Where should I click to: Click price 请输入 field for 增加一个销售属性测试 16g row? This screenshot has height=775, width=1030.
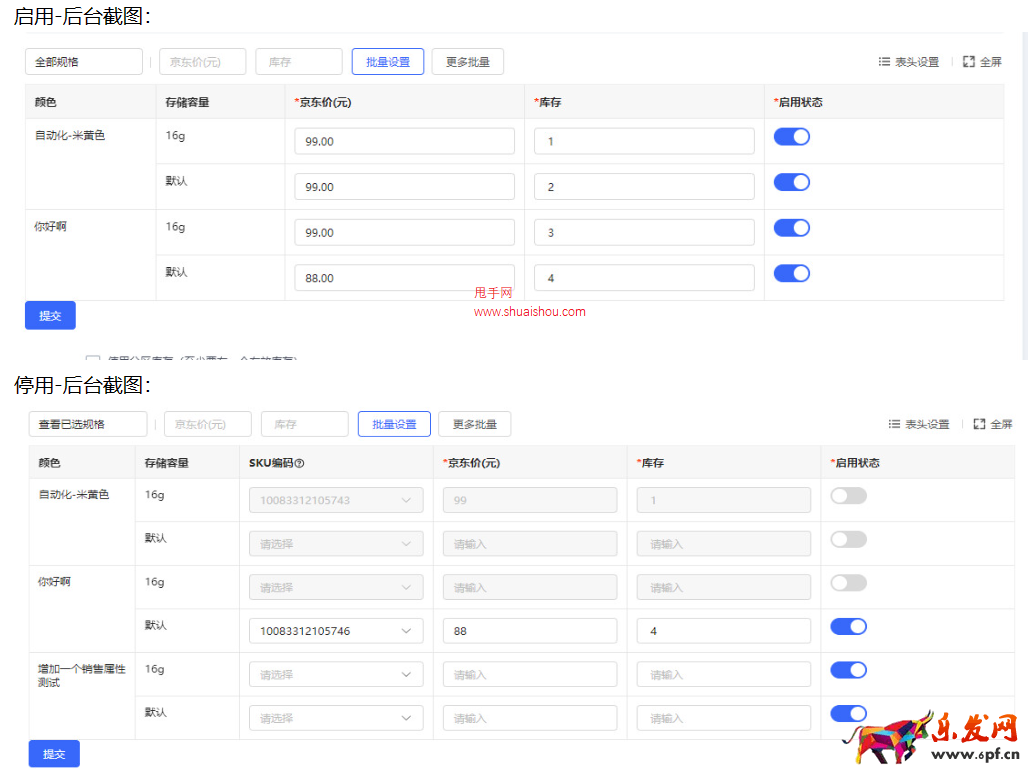click(x=530, y=675)
